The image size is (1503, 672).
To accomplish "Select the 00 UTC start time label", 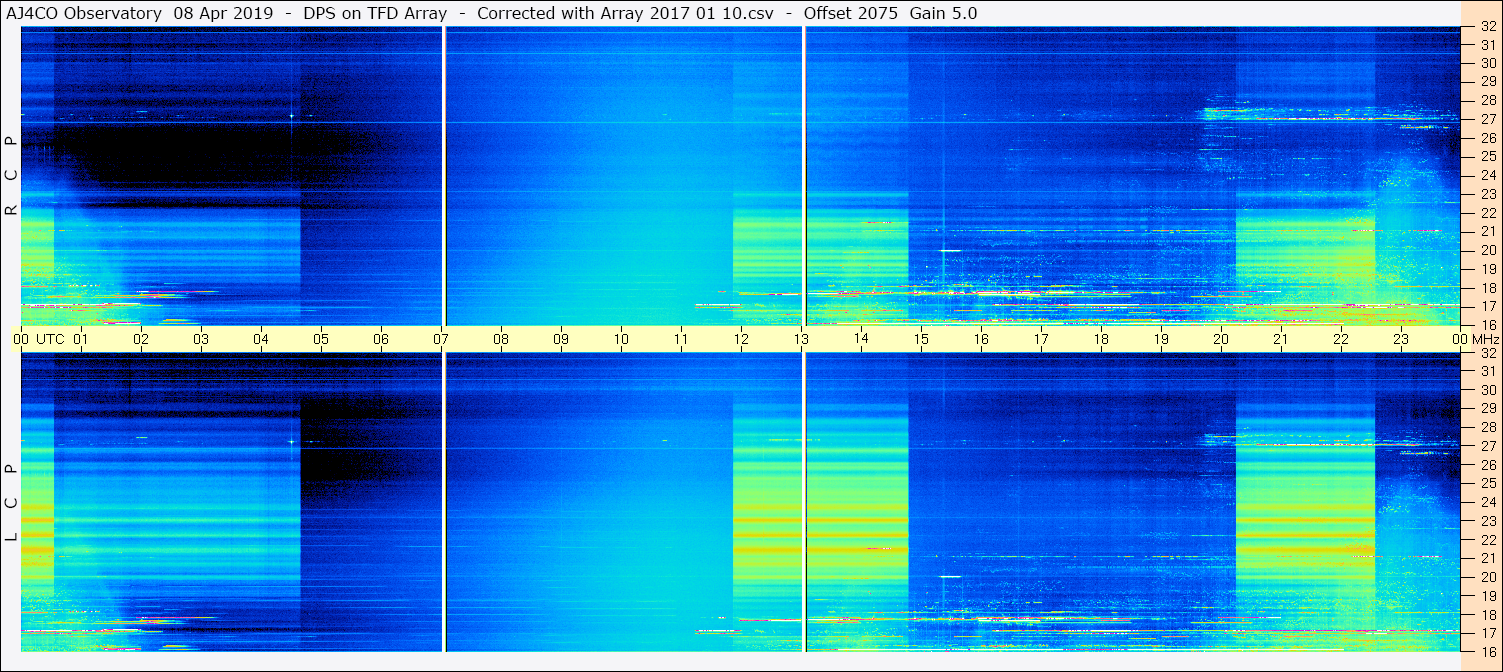I will tap(40, 339).
